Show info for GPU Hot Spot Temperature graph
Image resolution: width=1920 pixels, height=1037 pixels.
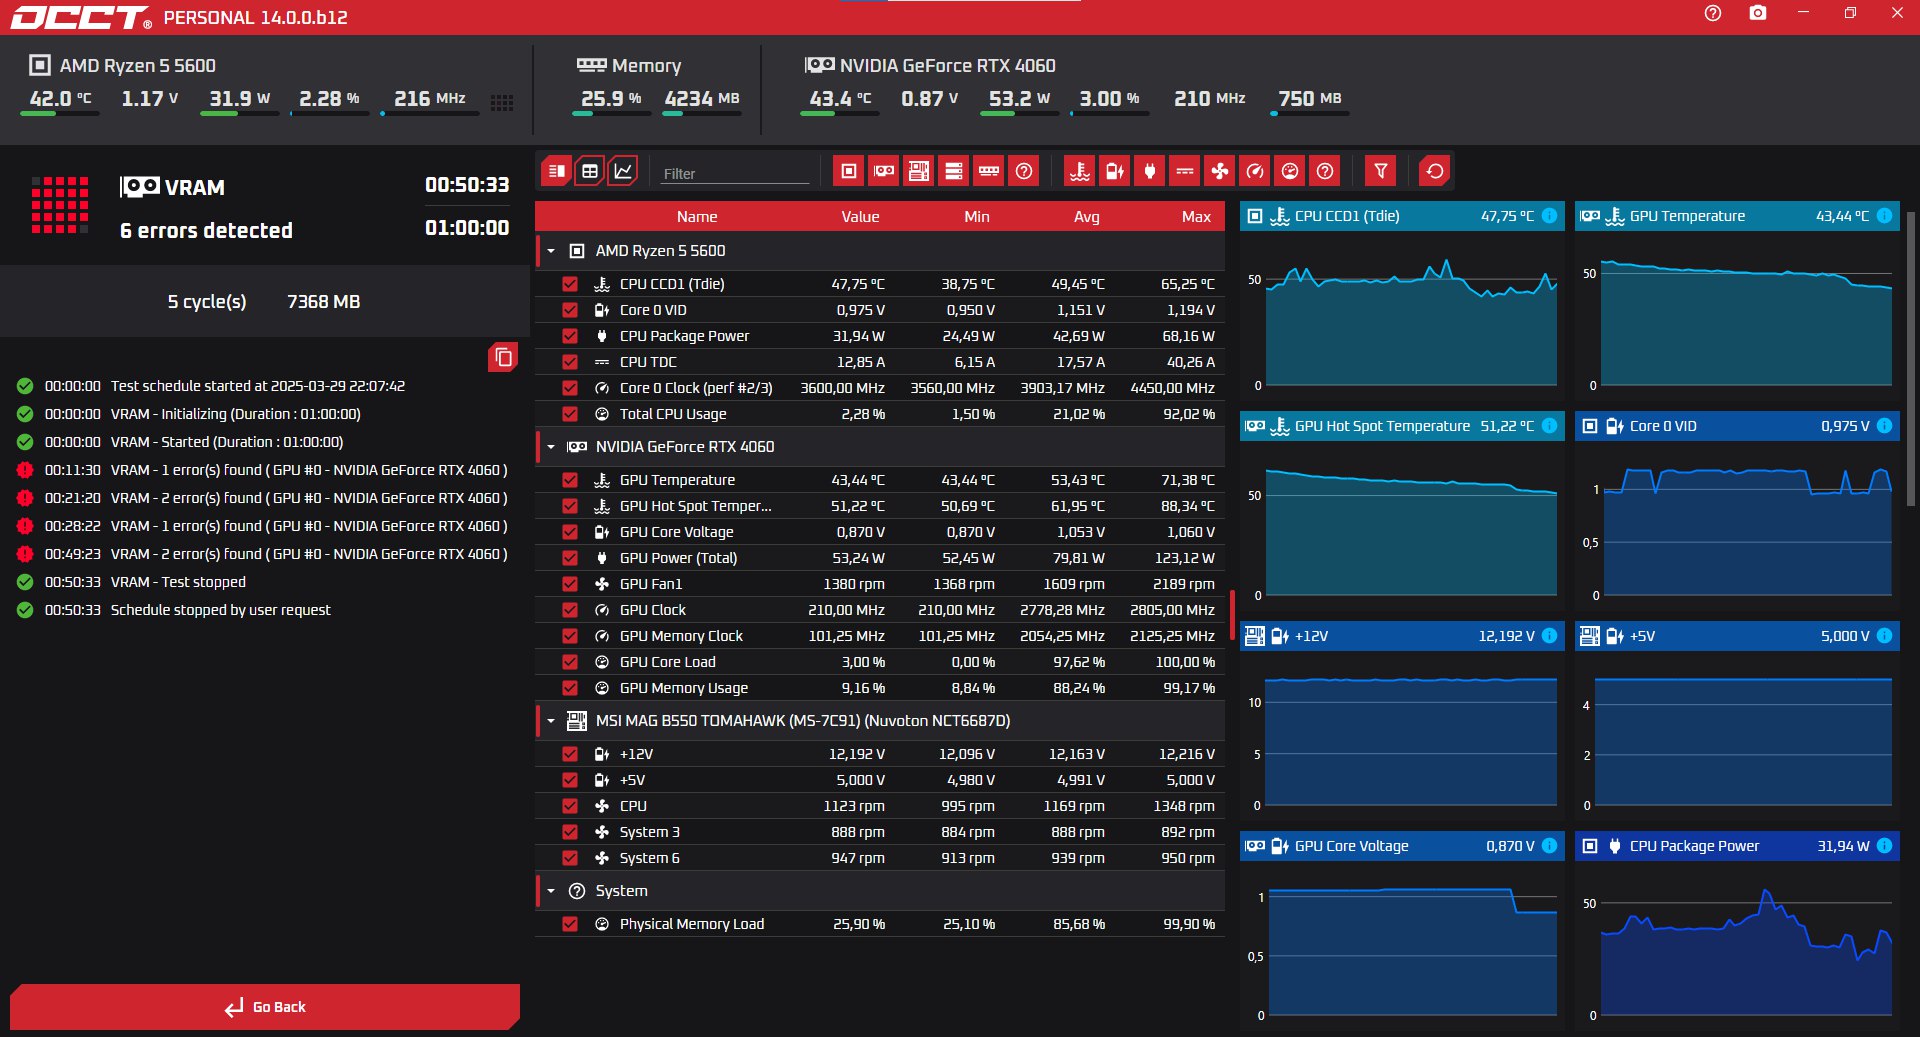coord(1549,426)
